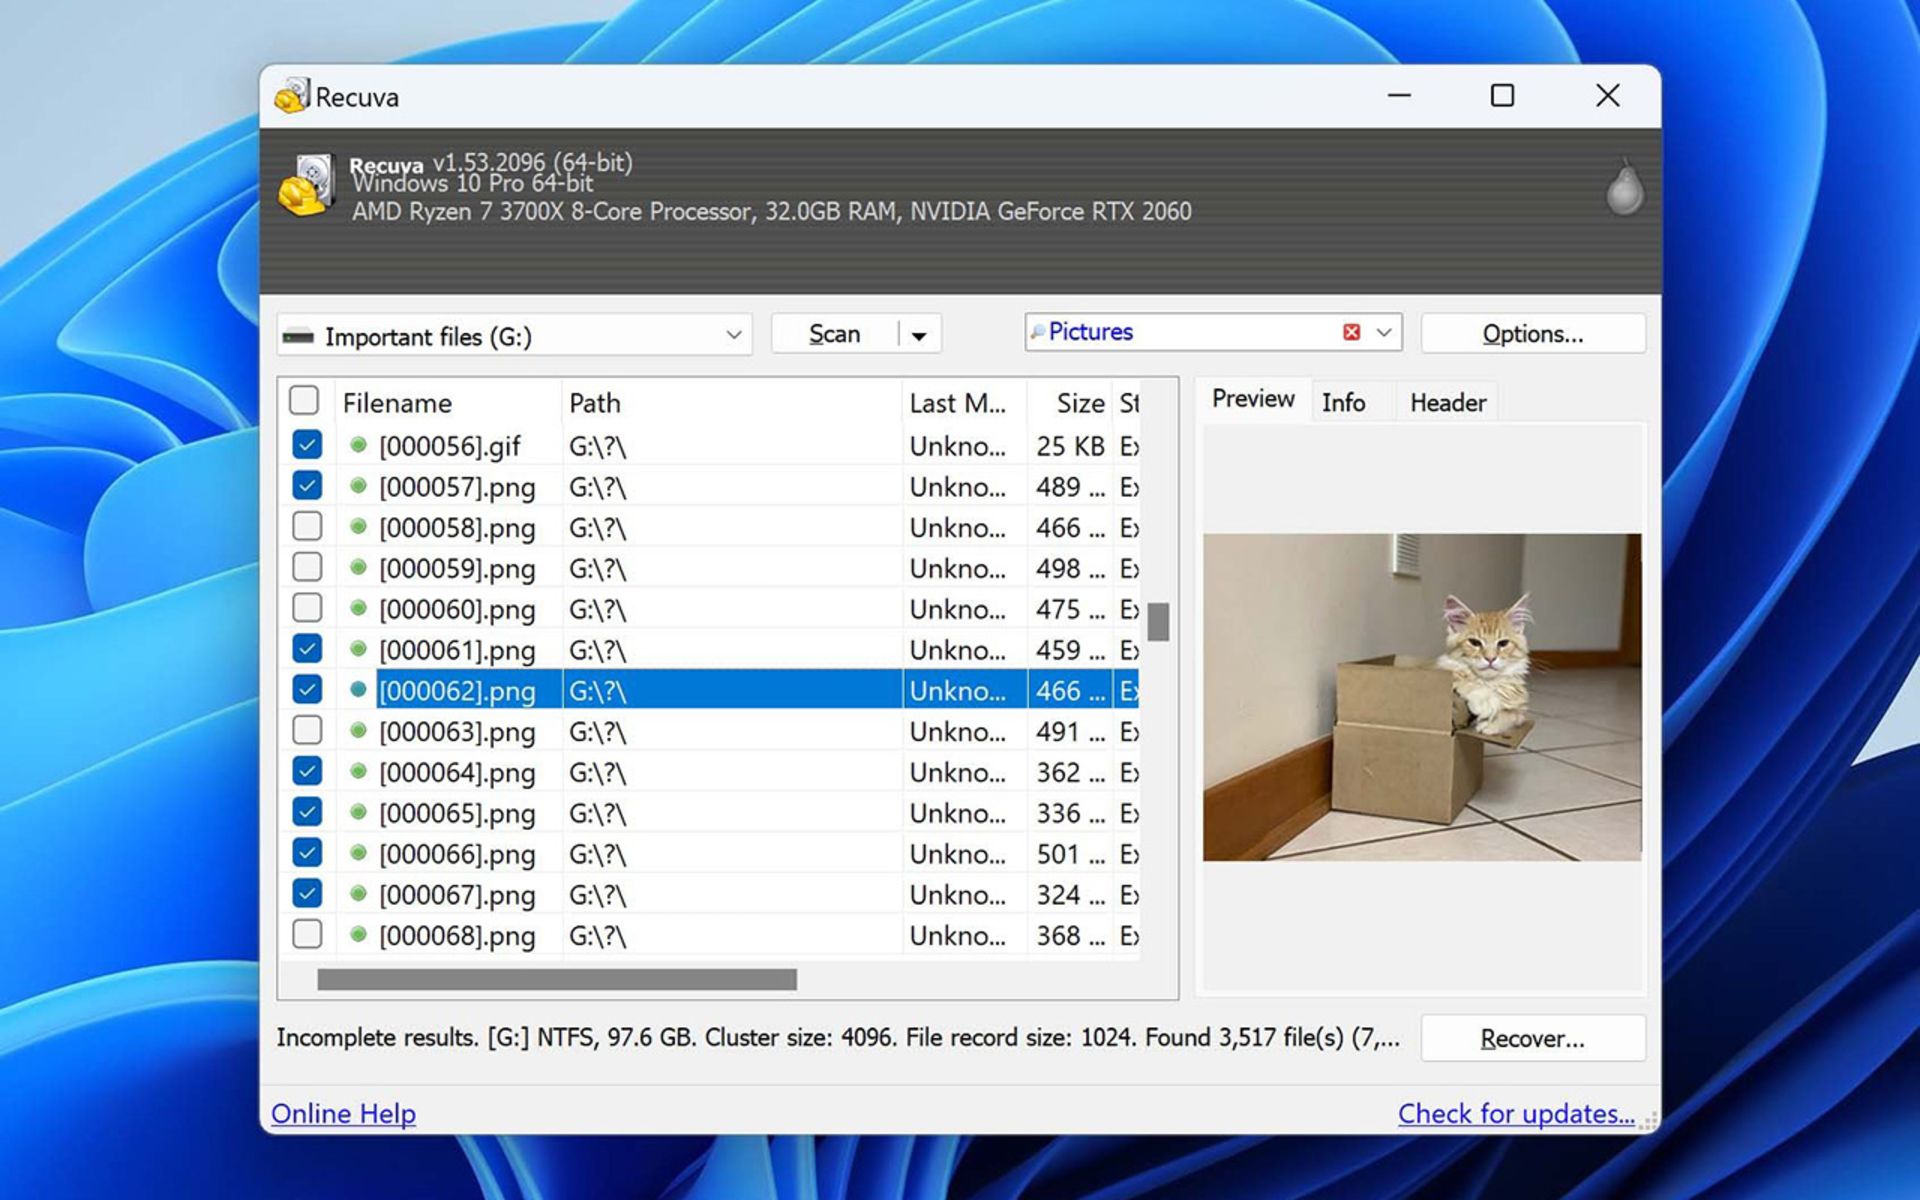Click green status dot of [000056].gif
Viewport: 1920px width, 1200px height.
358,445
